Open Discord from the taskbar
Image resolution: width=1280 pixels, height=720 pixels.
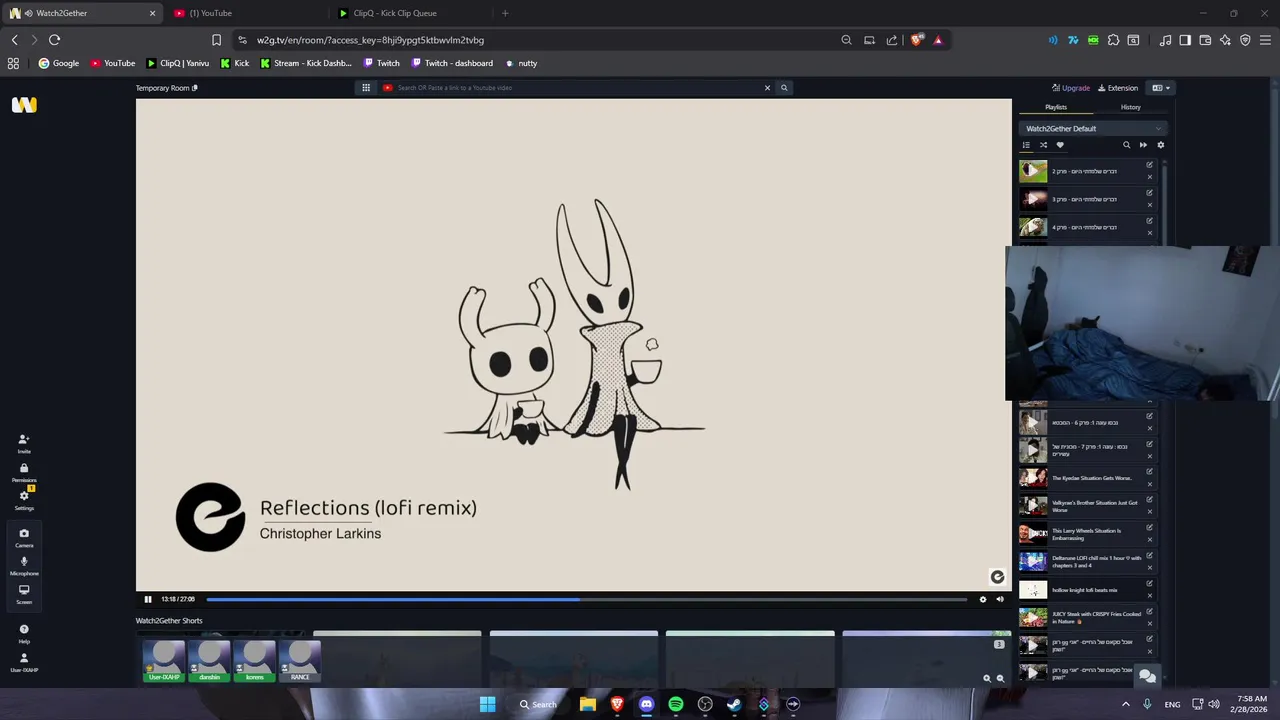coord(647,704)
